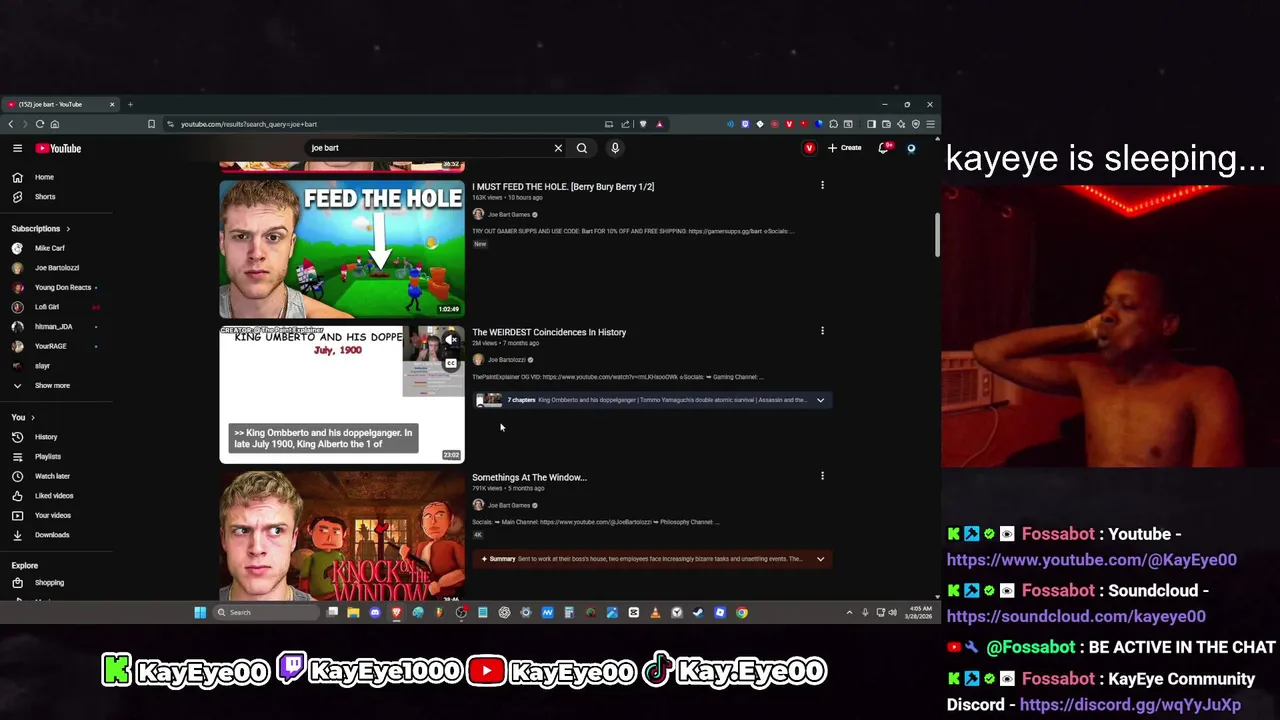Expand Subscriptions section header
The width and height of the screenshot is (1280, 720).
[x=41, y=229]
